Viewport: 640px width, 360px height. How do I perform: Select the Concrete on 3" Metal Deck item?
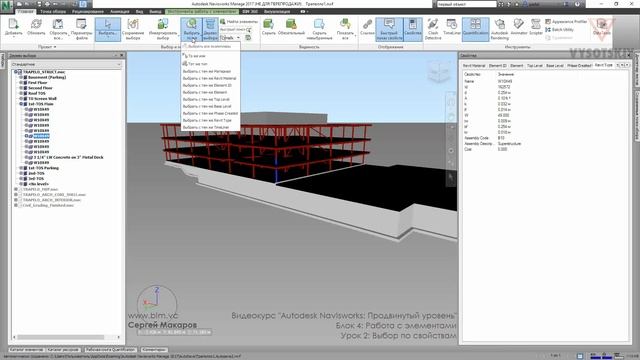[68, 157]
